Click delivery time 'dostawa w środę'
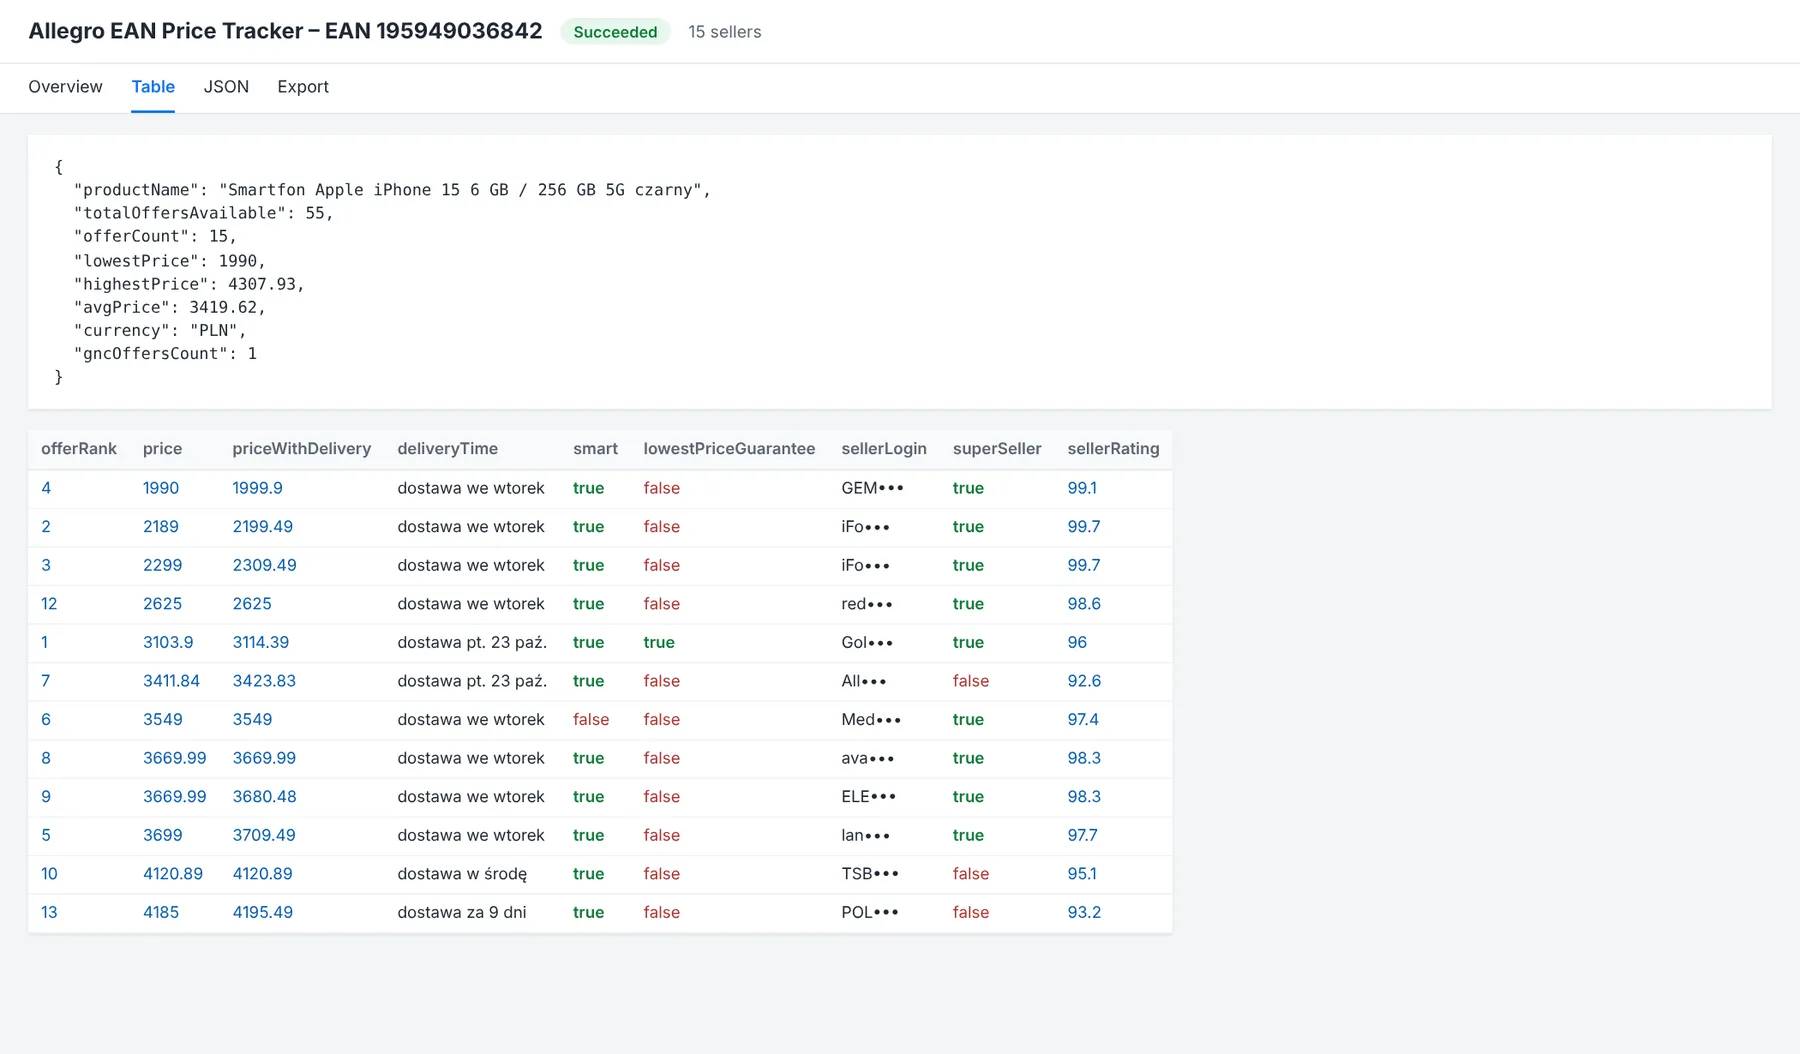Viewport: 1800px width, 1054px height. click(462, 874)
